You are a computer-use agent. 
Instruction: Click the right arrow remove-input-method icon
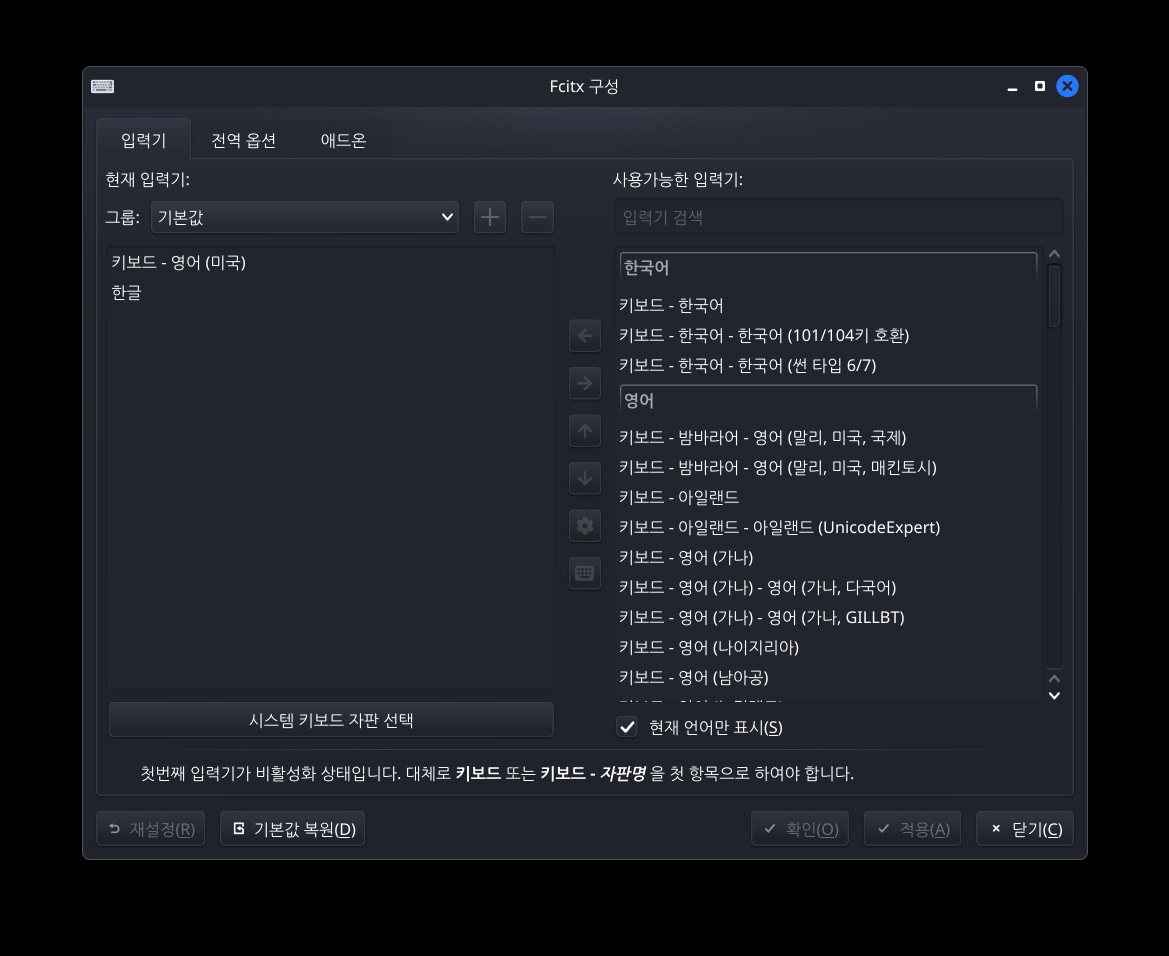(584, 383)
